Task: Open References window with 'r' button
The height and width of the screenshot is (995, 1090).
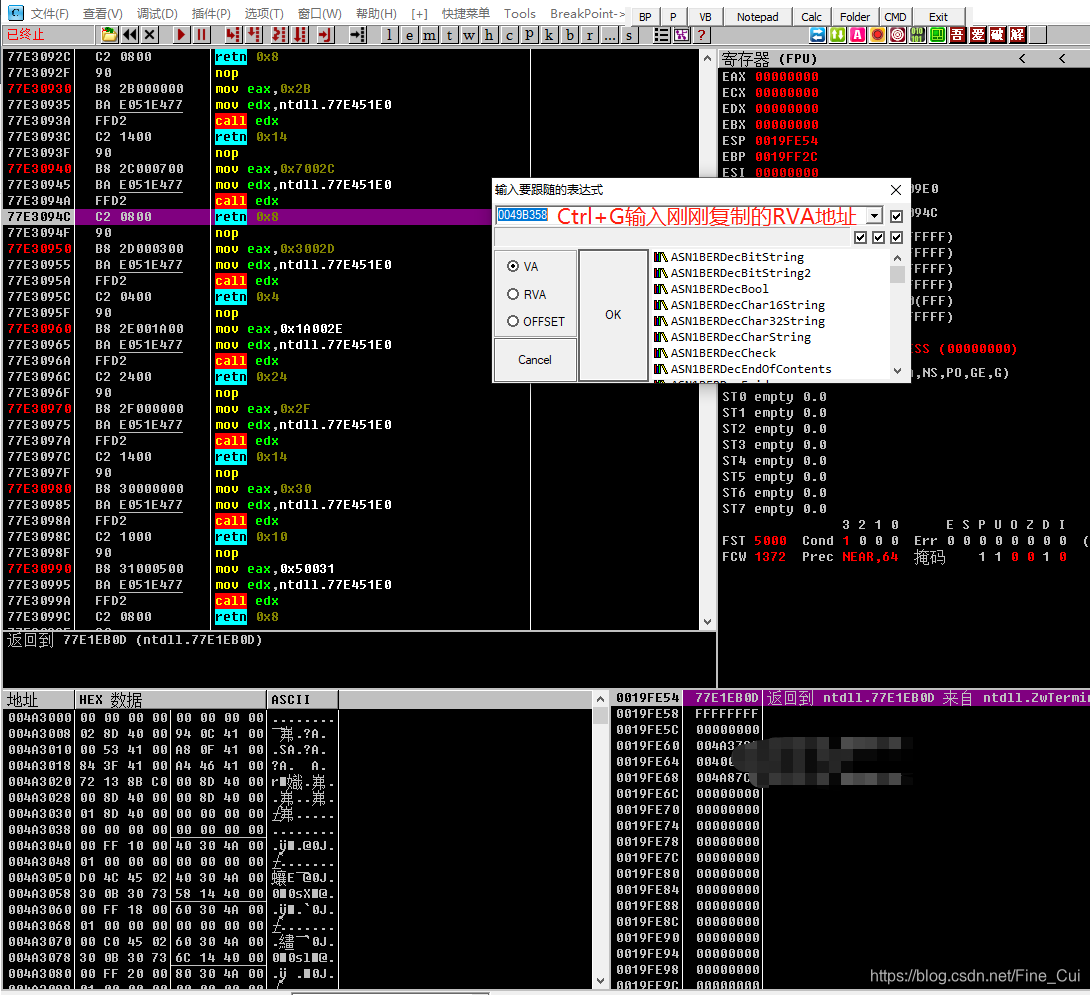Action: [x=589, y=35]
